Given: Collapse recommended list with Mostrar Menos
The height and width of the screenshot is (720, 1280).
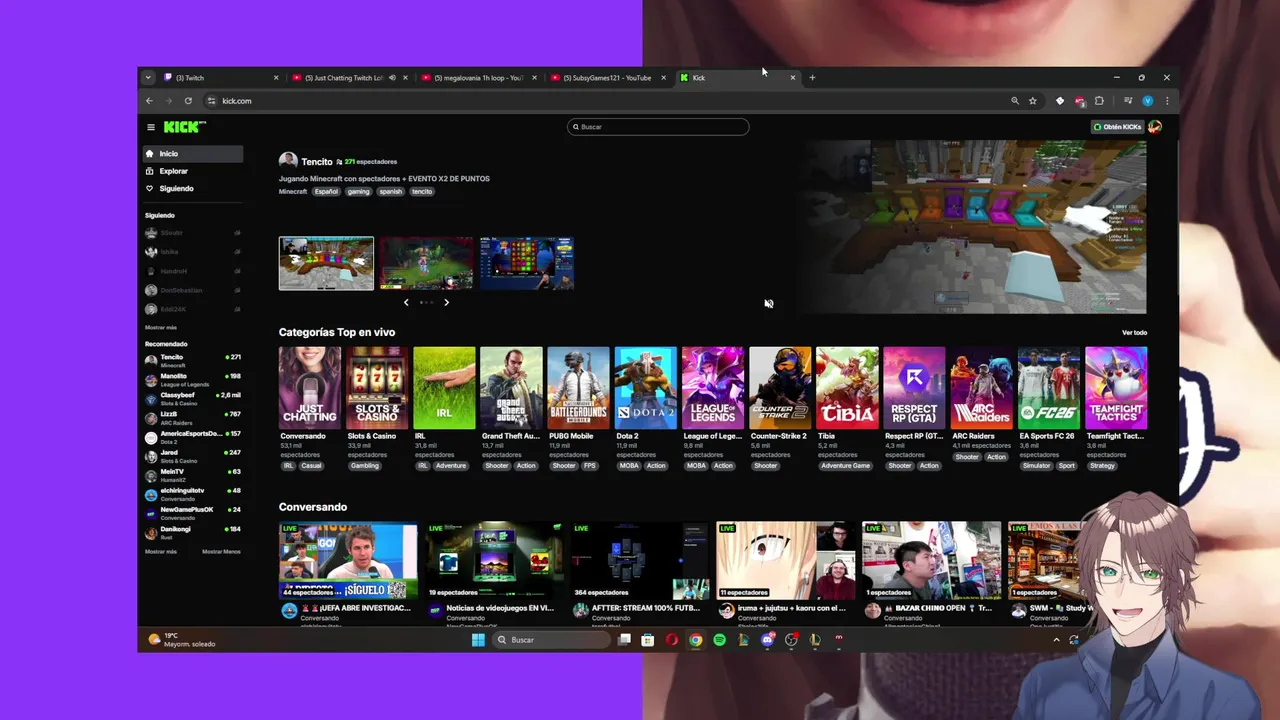Looking at the screenshot, I should coord(221,552).
